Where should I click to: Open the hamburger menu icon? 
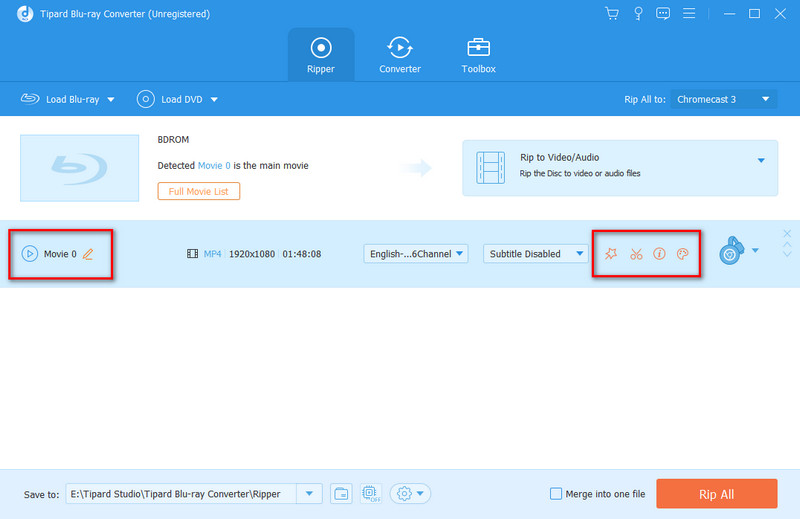pyautogui.click(x=689, y=13)
